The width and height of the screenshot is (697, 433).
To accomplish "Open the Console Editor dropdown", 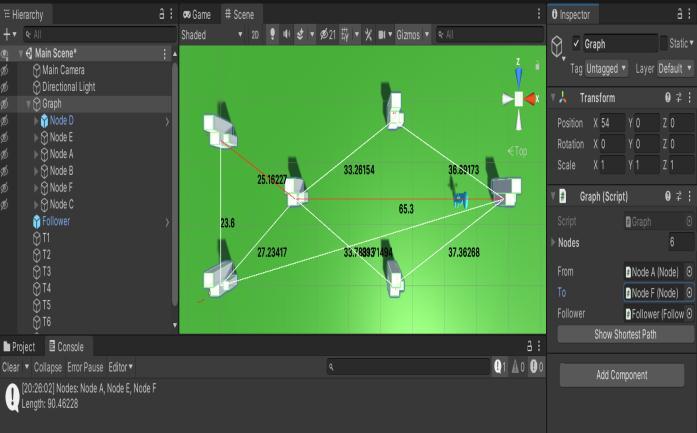I will tap(120, 367).
